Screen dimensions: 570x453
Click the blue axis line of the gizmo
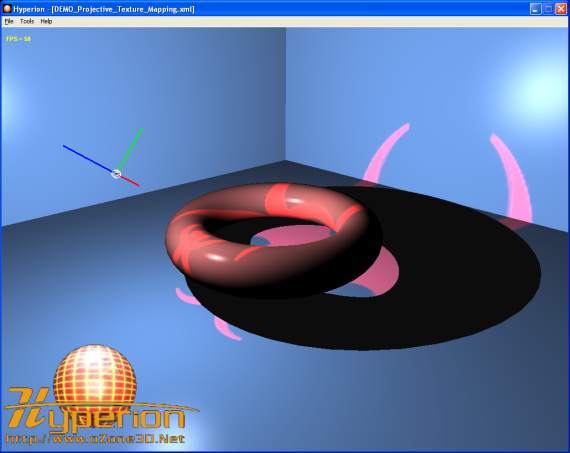click(x=88, y=159)
